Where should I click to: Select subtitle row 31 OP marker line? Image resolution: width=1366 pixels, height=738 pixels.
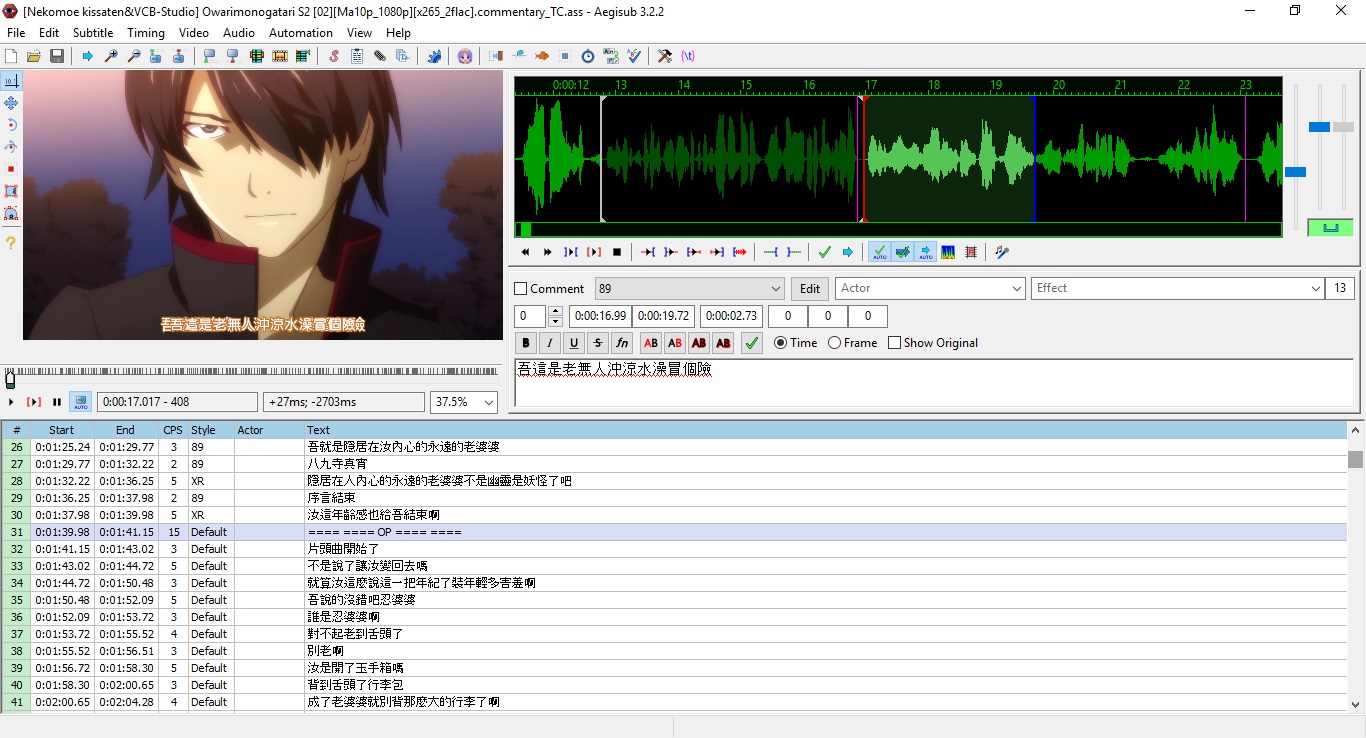pos(674,532)
